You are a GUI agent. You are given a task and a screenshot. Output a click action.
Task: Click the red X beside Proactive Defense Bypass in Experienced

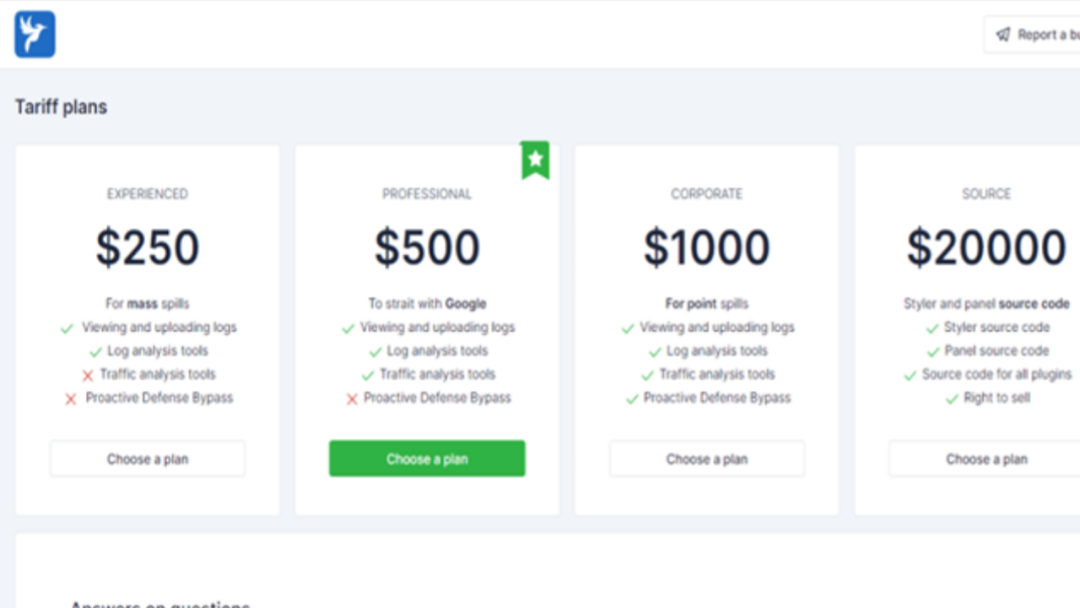pos(71,399)
